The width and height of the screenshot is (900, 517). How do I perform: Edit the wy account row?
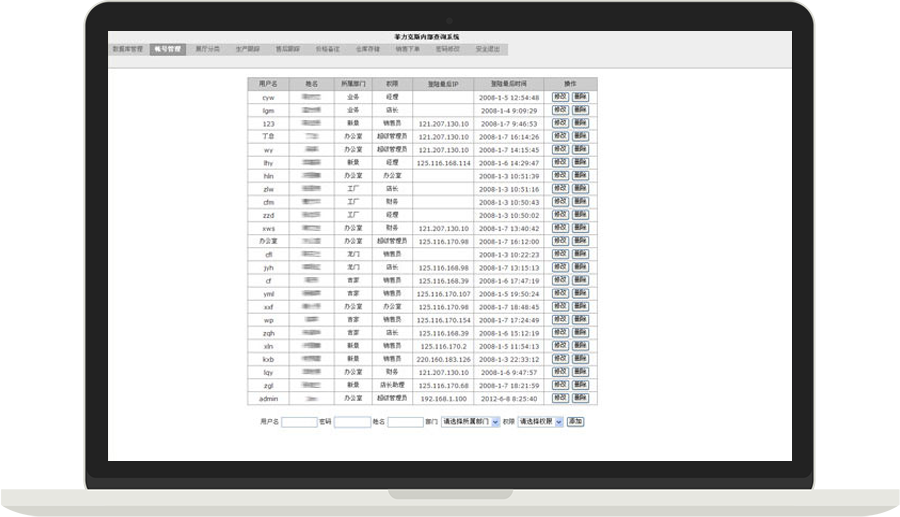coord(560,149)
